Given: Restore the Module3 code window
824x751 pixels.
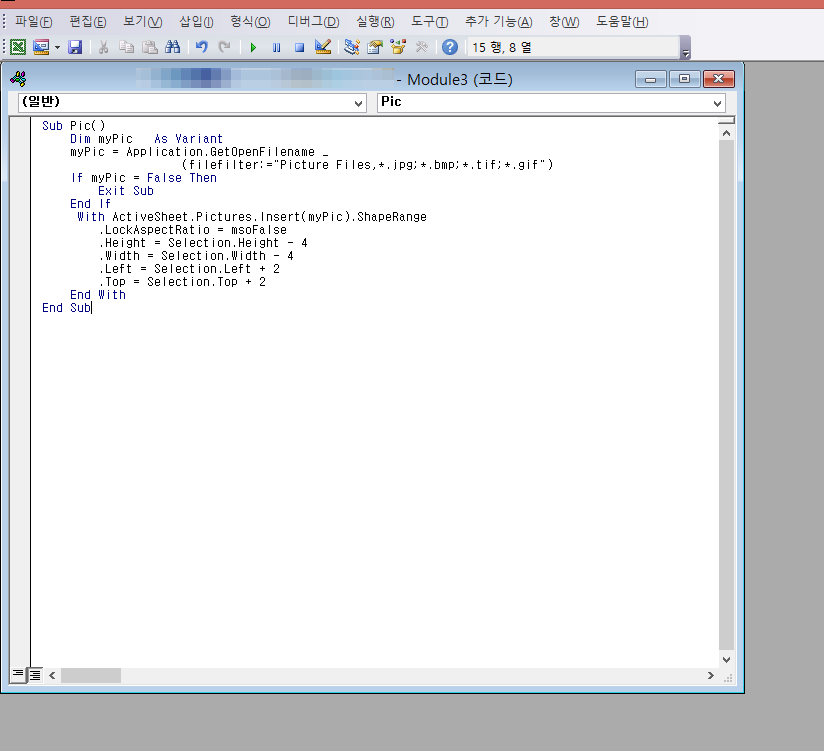Looking at the screenshot, I should [x=684, y=79].
